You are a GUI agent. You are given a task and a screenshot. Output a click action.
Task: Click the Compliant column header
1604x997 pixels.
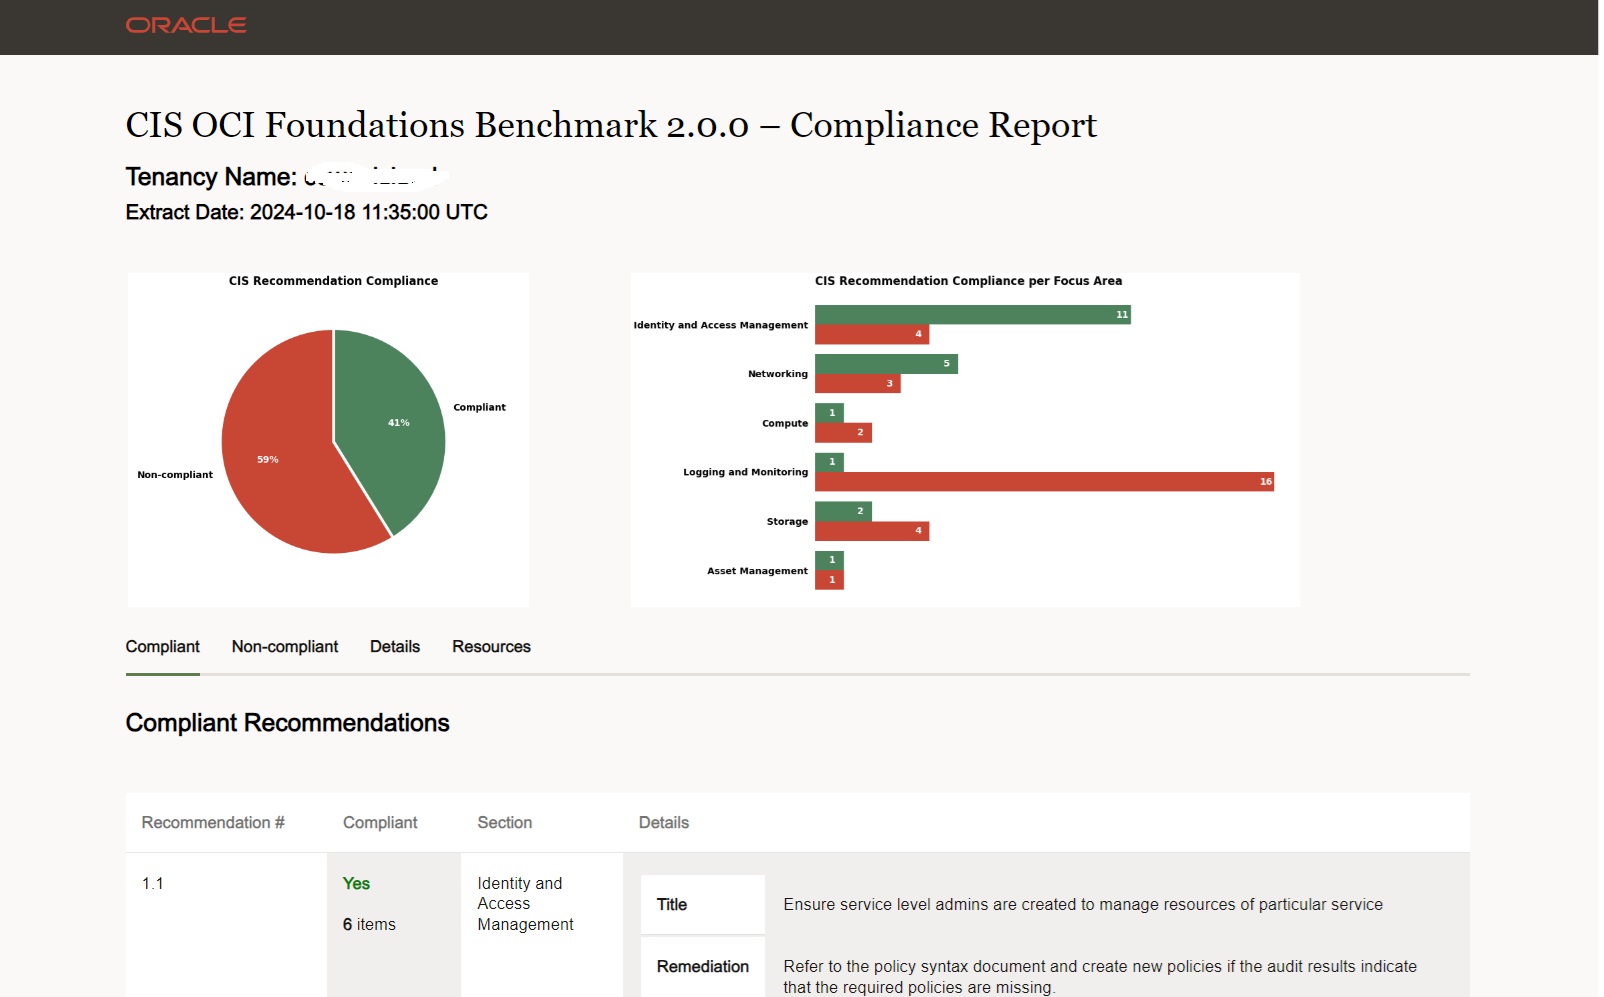(x=380, y=823)
